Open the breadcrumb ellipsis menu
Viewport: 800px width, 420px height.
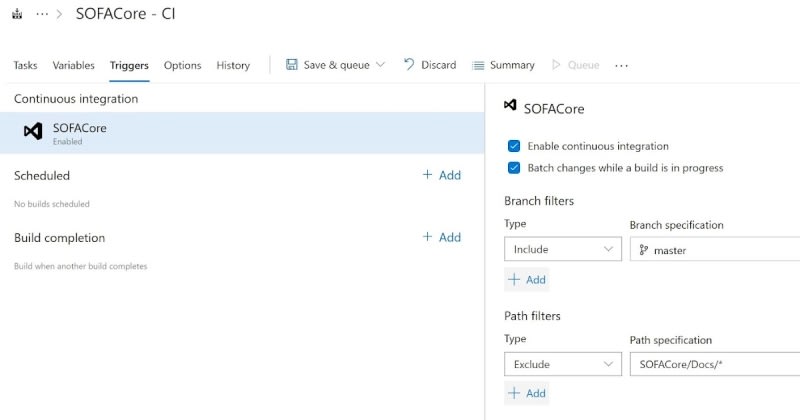click(x=42, y=16)
